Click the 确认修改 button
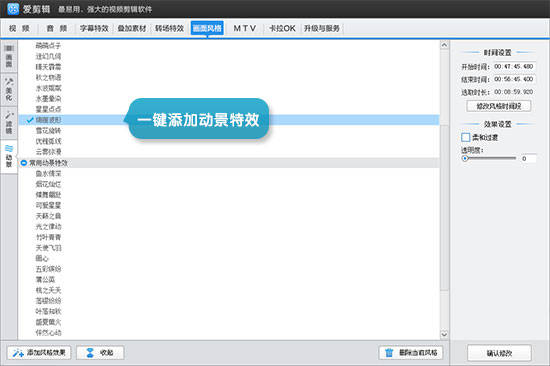 pos(499,353)
